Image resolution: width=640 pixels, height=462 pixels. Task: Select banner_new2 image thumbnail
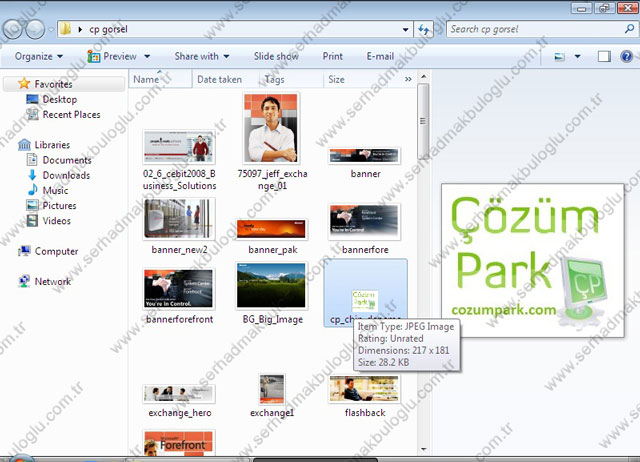(179, 219)
